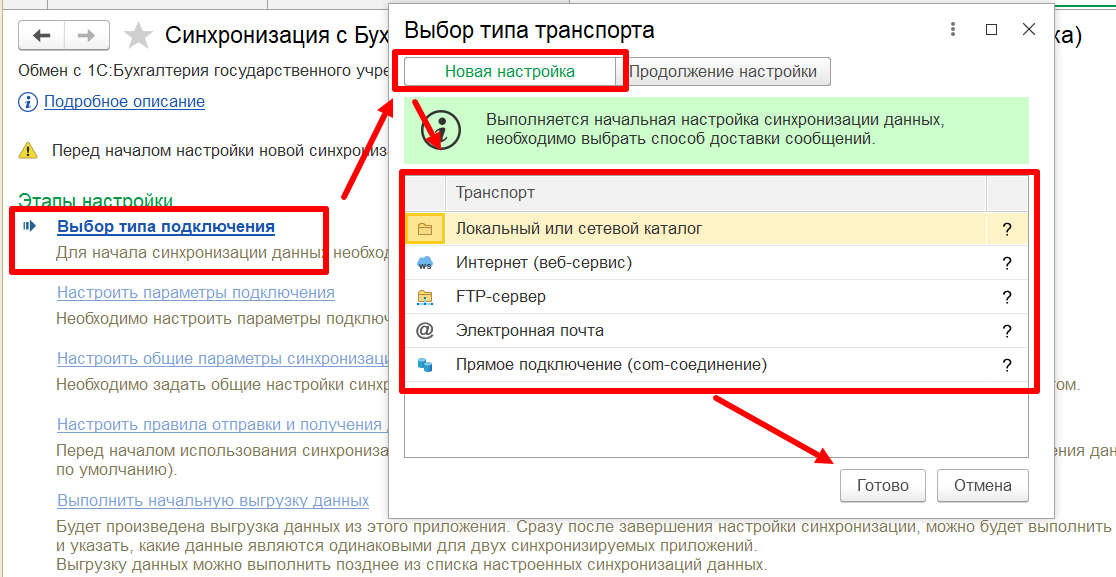Open the Подробное описание link

124,102
